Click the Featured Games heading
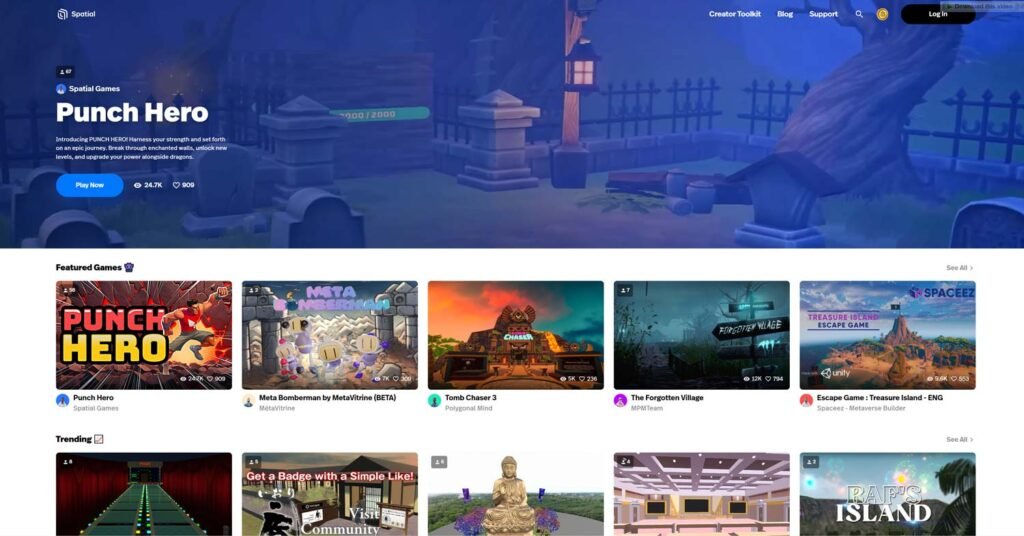 [88, 267]
